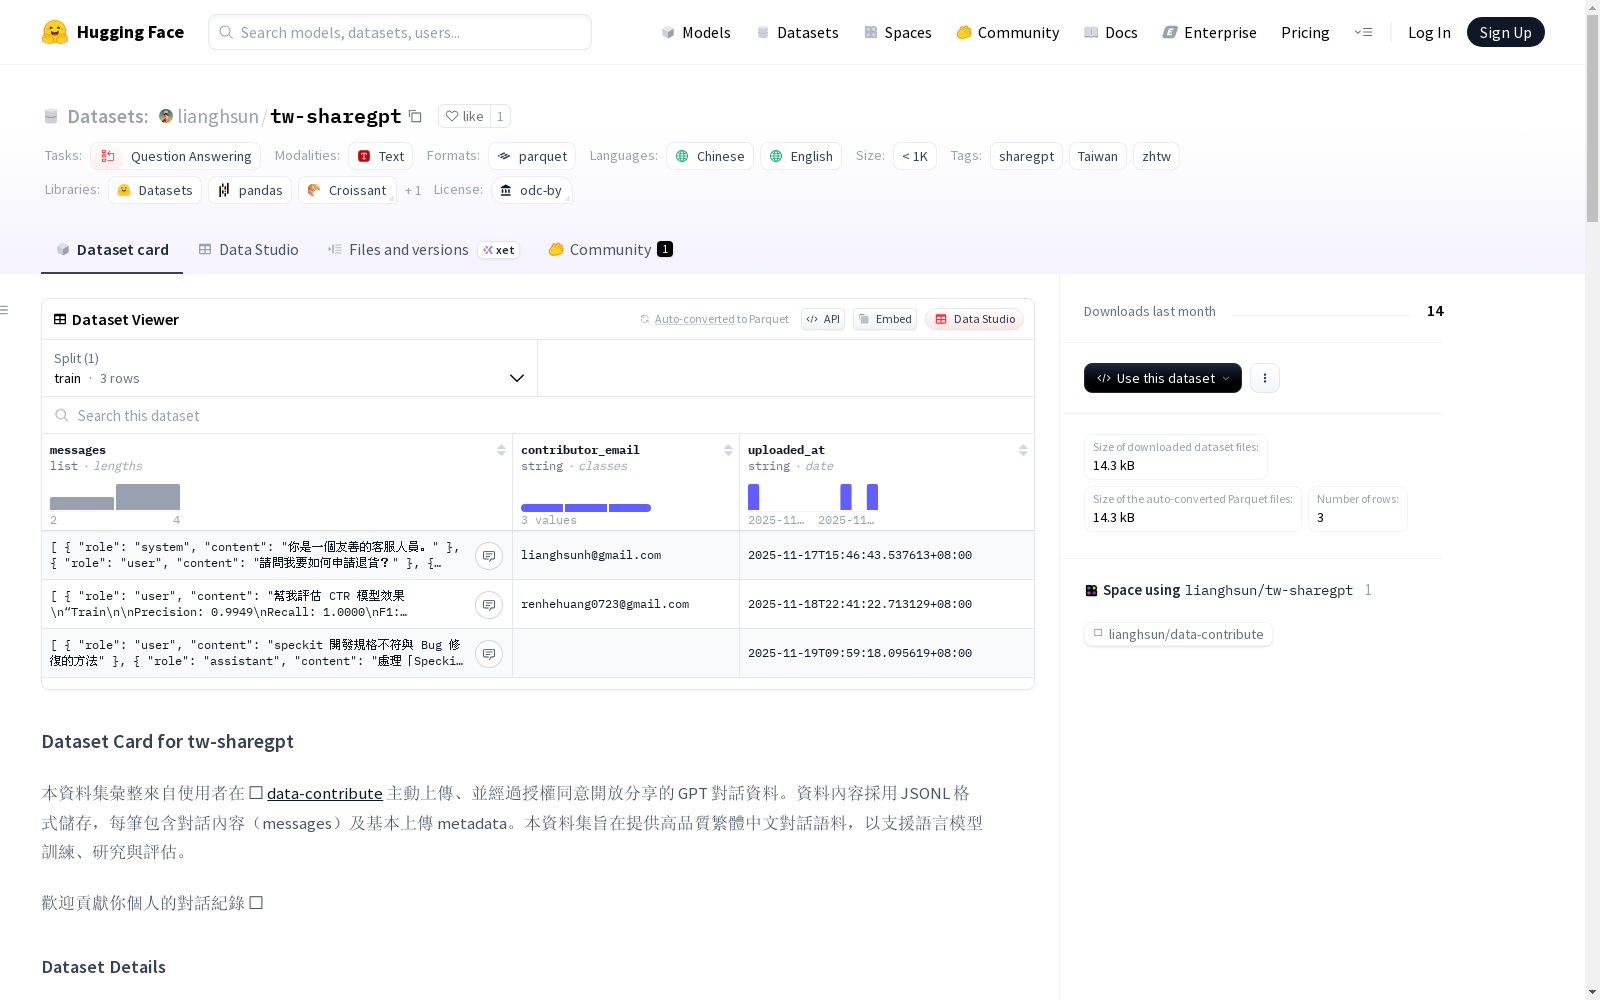Filter by Chinese language tag
The height and width of the screenshot is (1000, 1600).
pos(710,156)
